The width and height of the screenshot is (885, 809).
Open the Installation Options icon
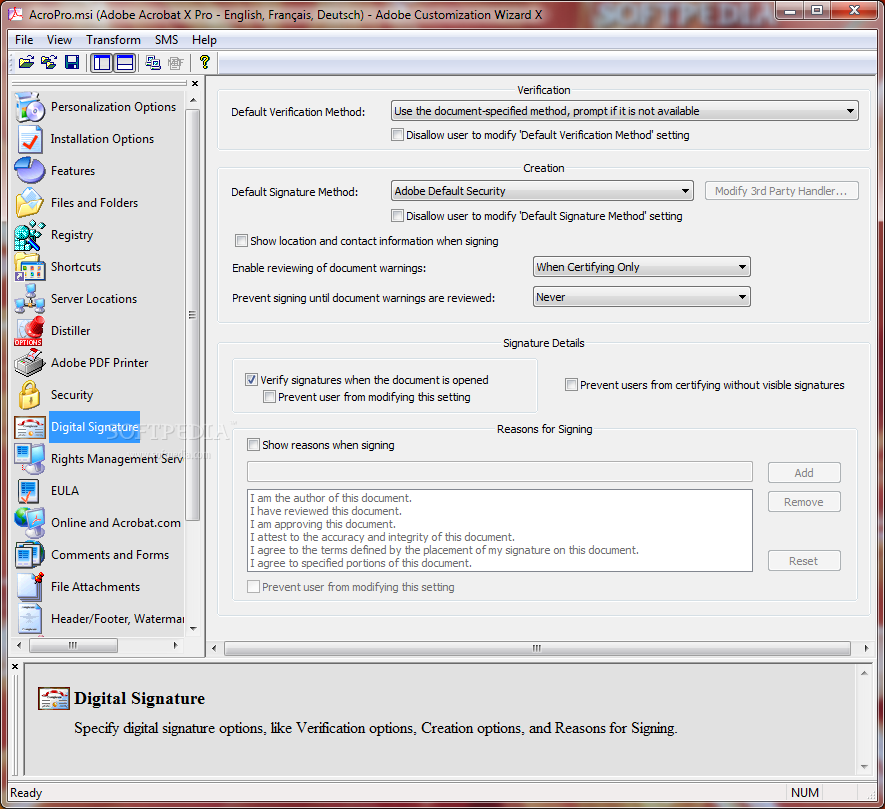(x=30, y=139)
